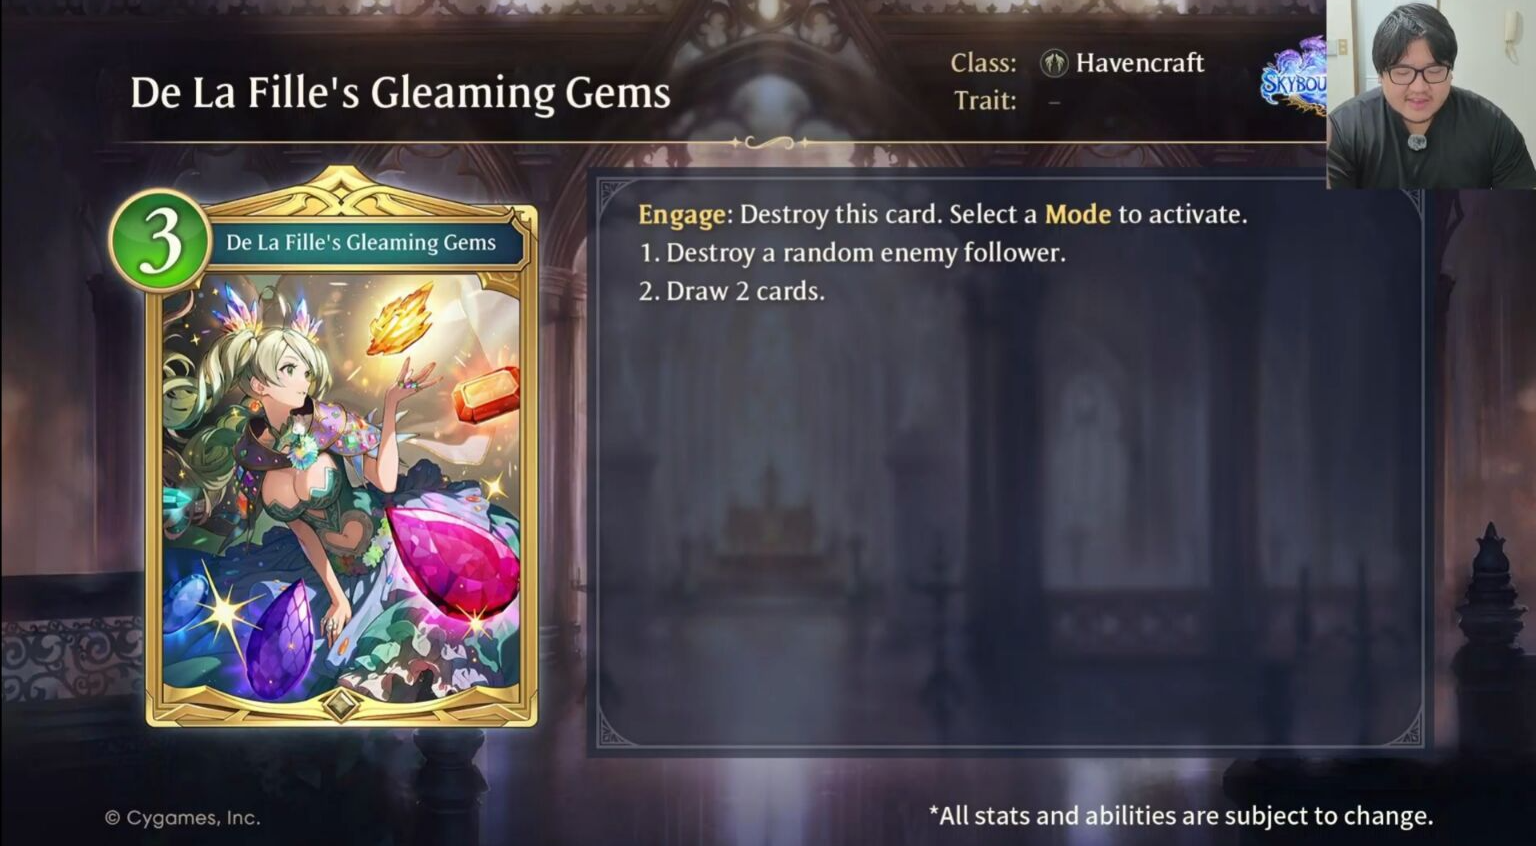The image size is (1536, 846).
Task: Select the highlighted Mode keyword
Action: (x=1078, y=214)
